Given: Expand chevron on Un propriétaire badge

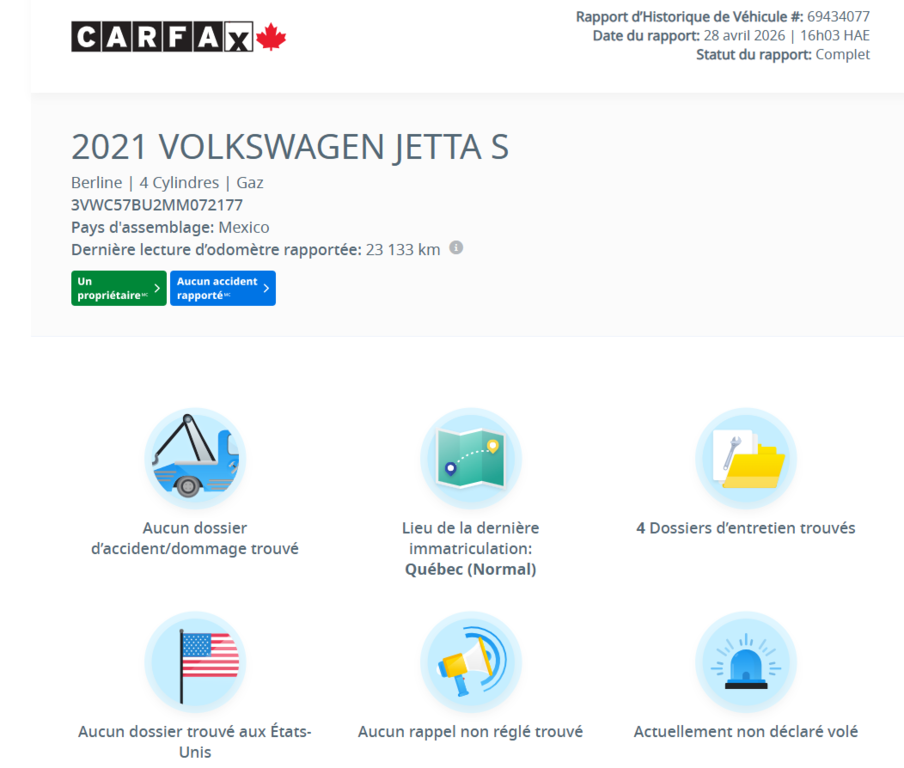Looking at the screenshot, I should (157, 288).
